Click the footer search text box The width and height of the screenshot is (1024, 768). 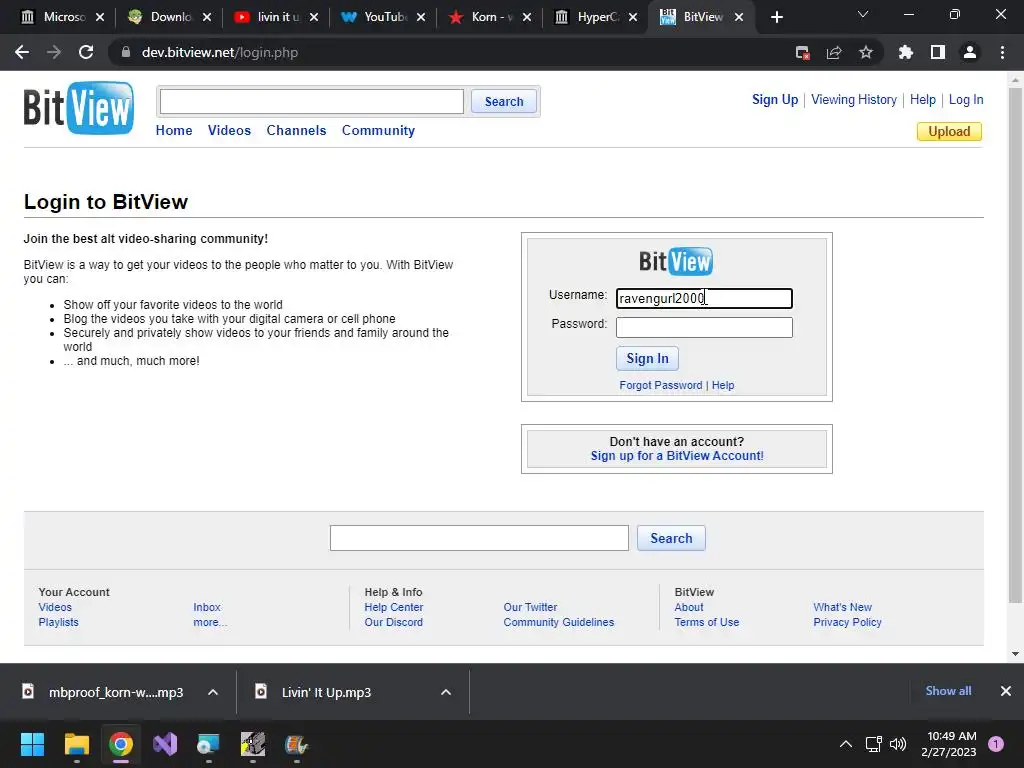point(479,538)
